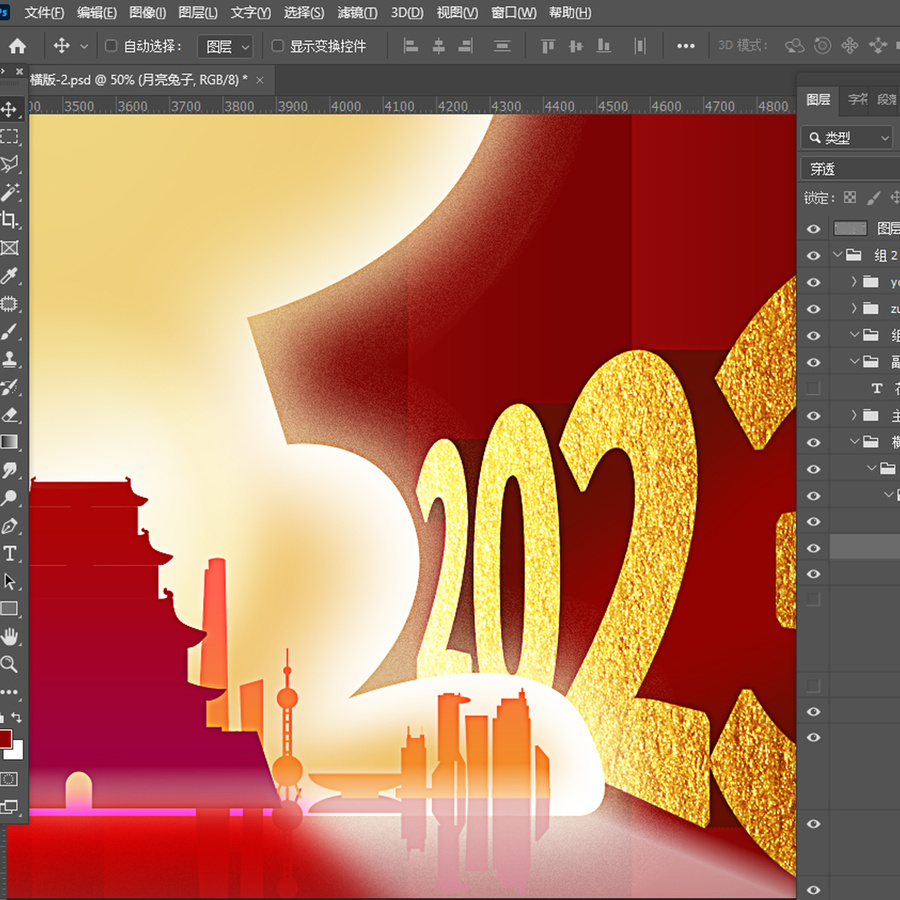Screen dimensions: 900x900
Task: Open the 图像(I) menu
Action: pos(148,13)
